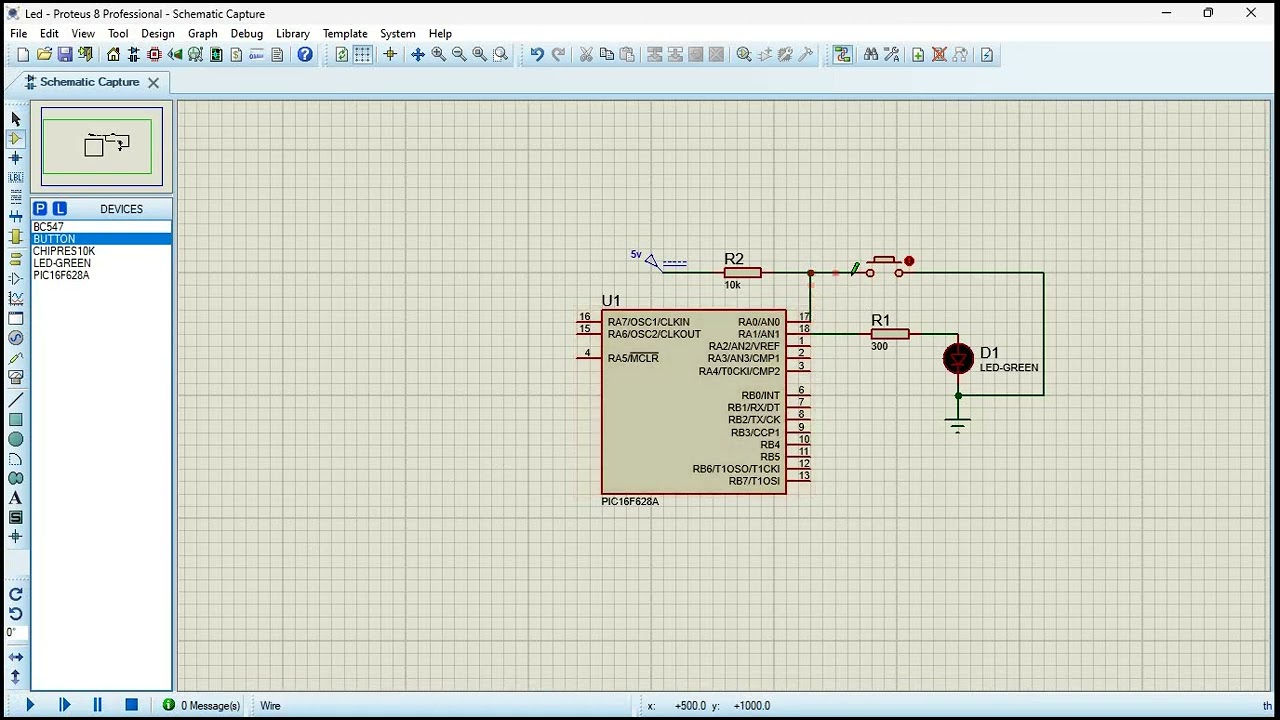The height and width of the screenshot is (720, 1280).
Task: Toggle the grid display
Action: coord(362,55)
